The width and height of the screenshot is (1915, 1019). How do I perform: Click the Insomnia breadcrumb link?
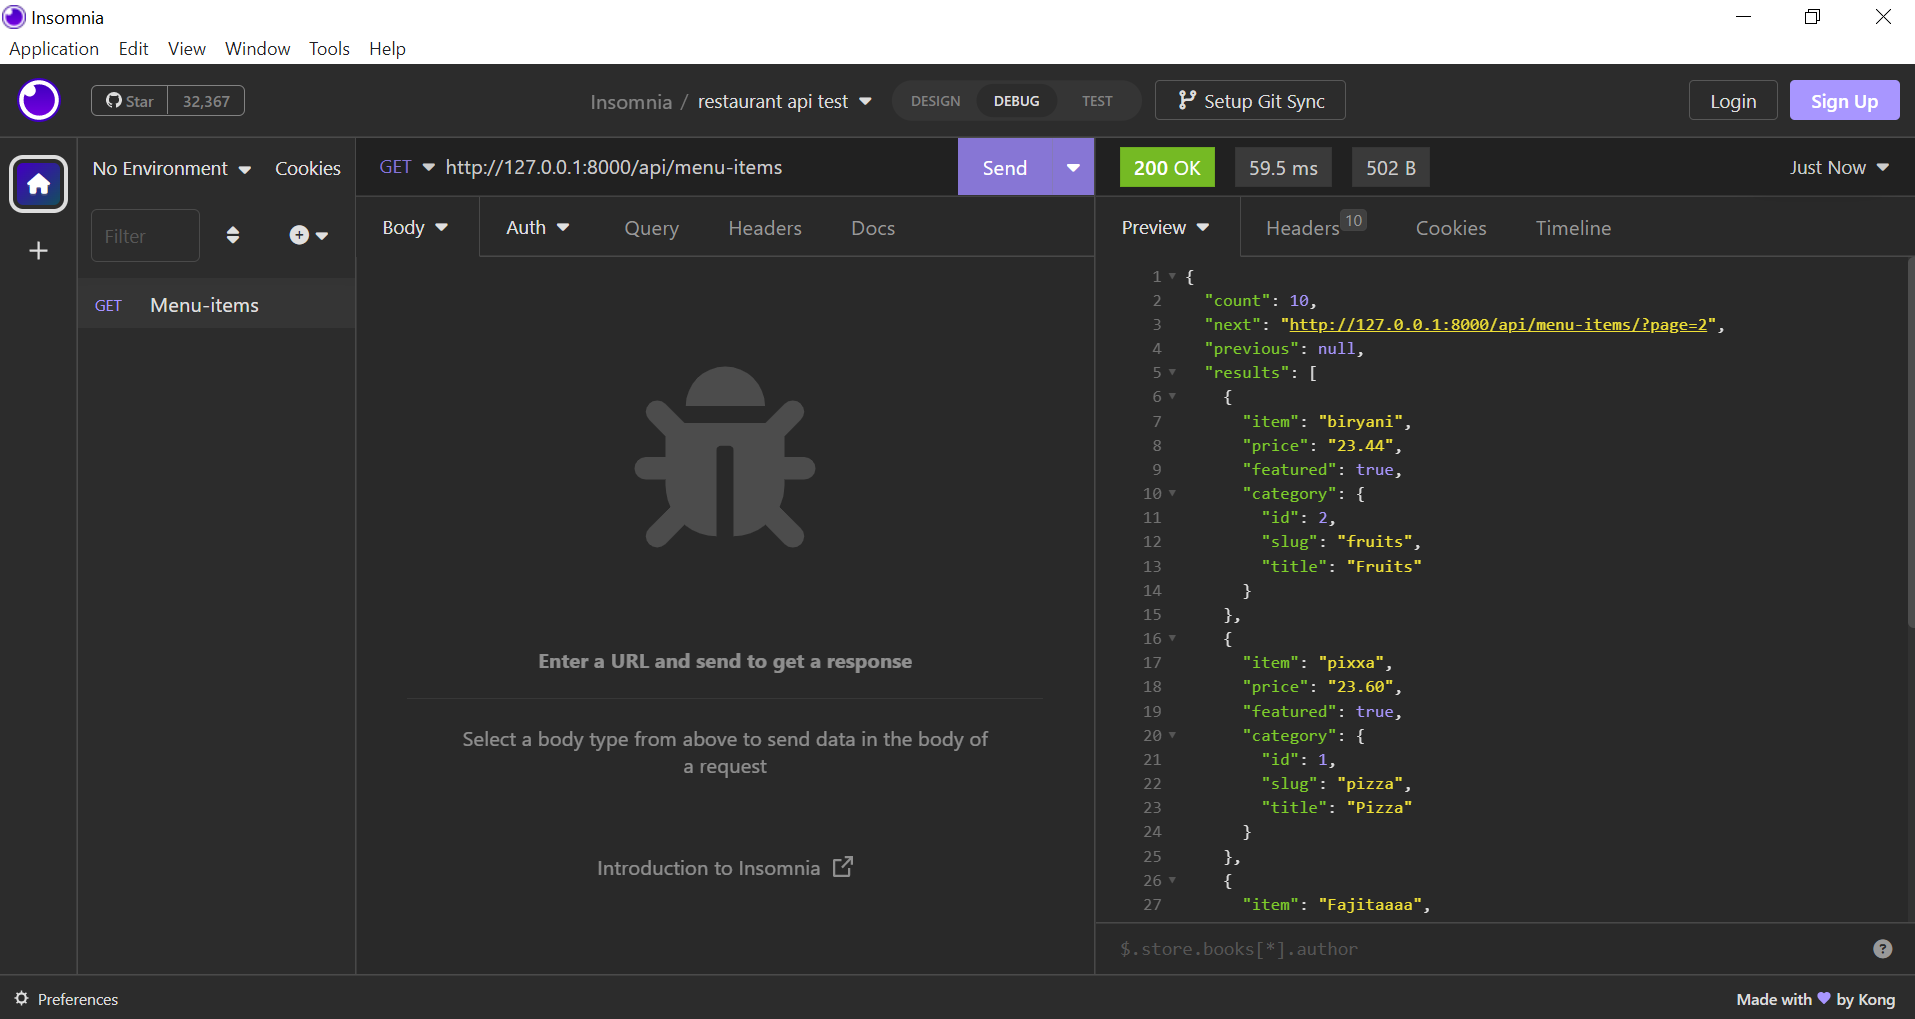[631, 102]
